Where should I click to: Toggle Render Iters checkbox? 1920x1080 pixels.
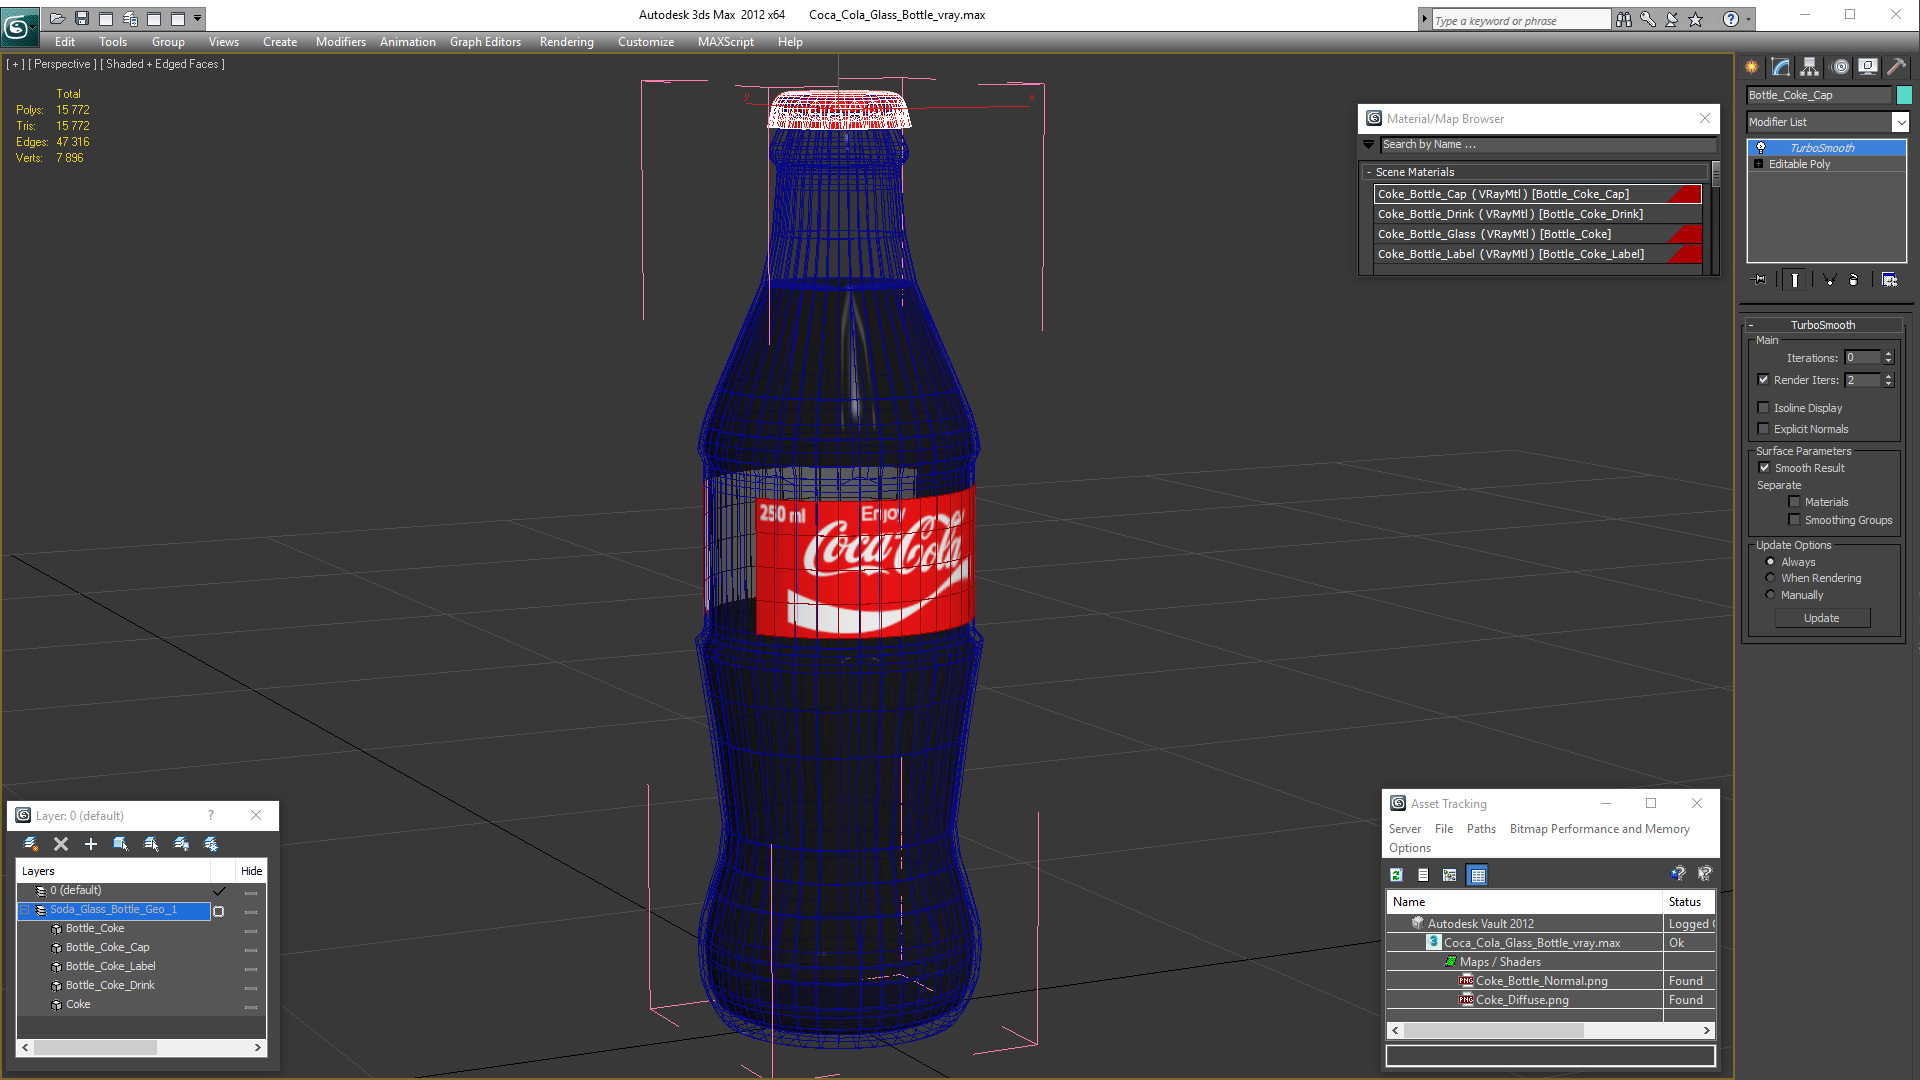(1764, 380)
